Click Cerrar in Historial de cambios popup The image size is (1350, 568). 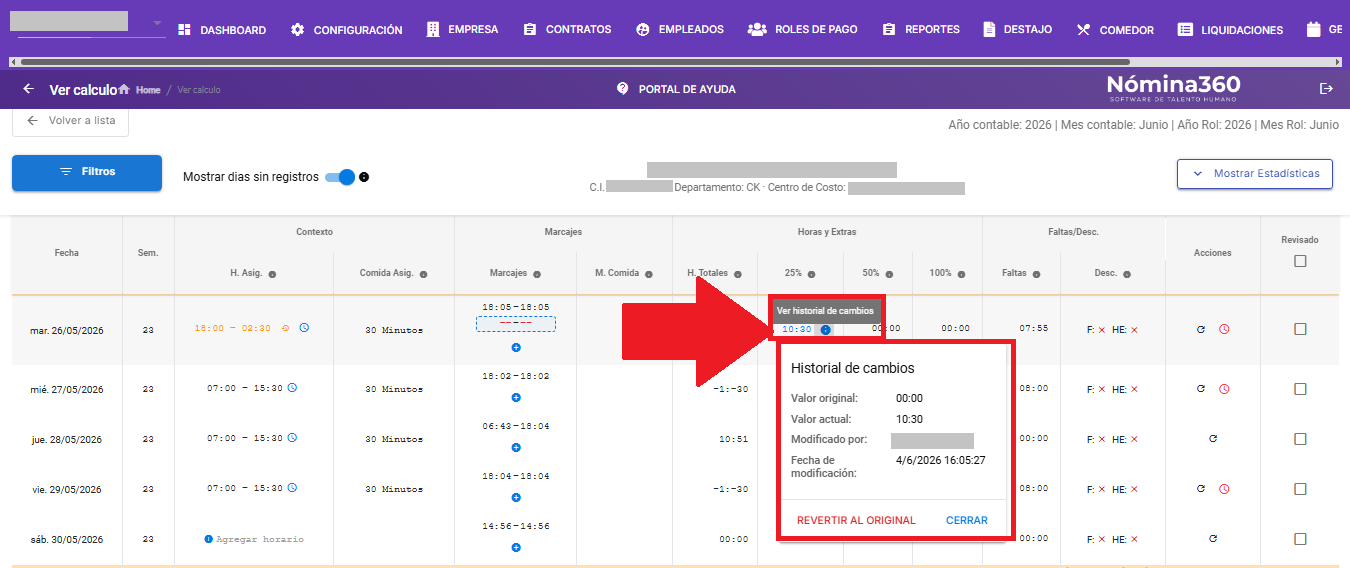(x=967, y=520)
